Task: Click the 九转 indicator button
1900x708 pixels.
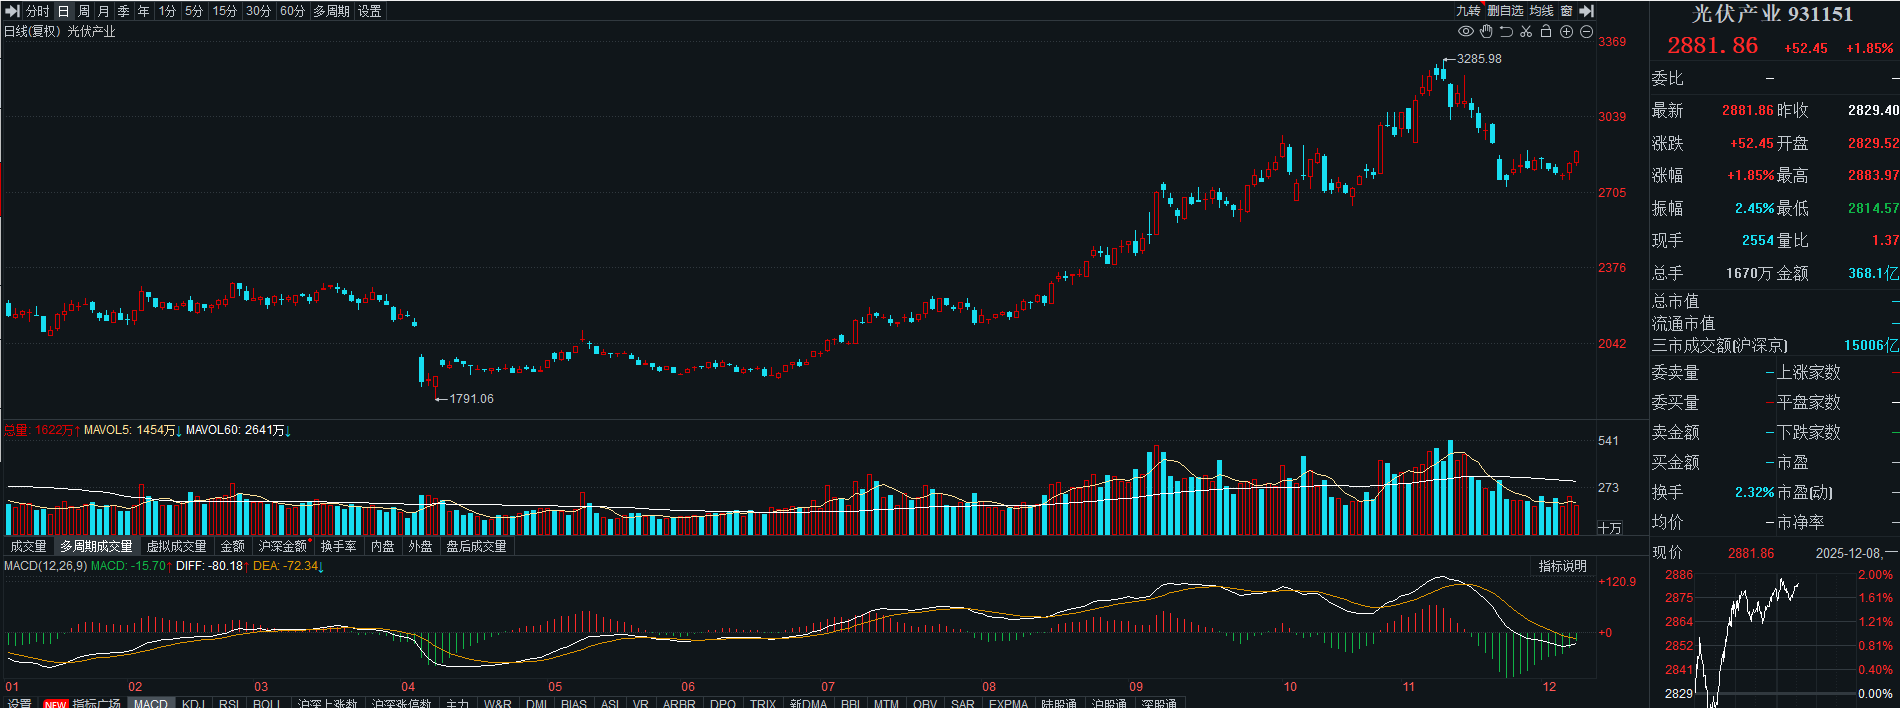Action: pyautogui.click(x=1468, y=11)
